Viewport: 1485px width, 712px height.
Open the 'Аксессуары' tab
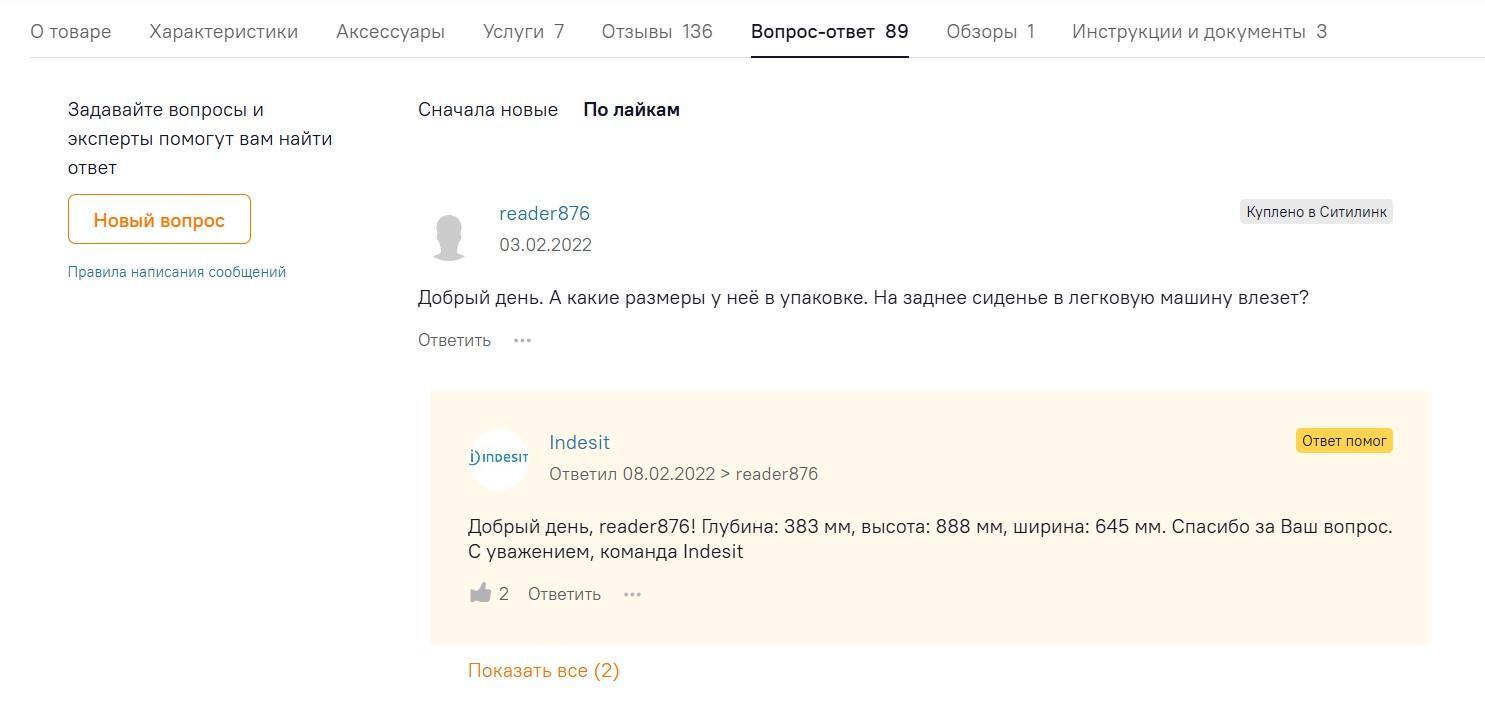pos(390,32)
